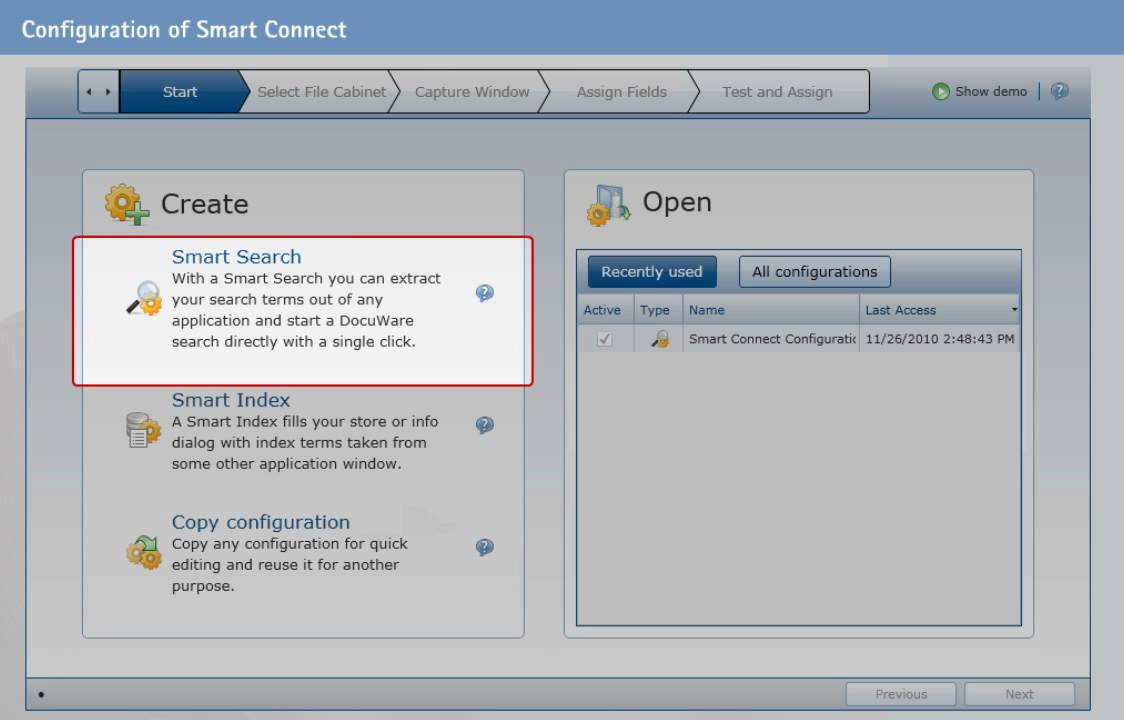Viewport: 1124px width, 720px height.
Task: Click the Smart Index database icon
Action: click(x=143, y=430)
